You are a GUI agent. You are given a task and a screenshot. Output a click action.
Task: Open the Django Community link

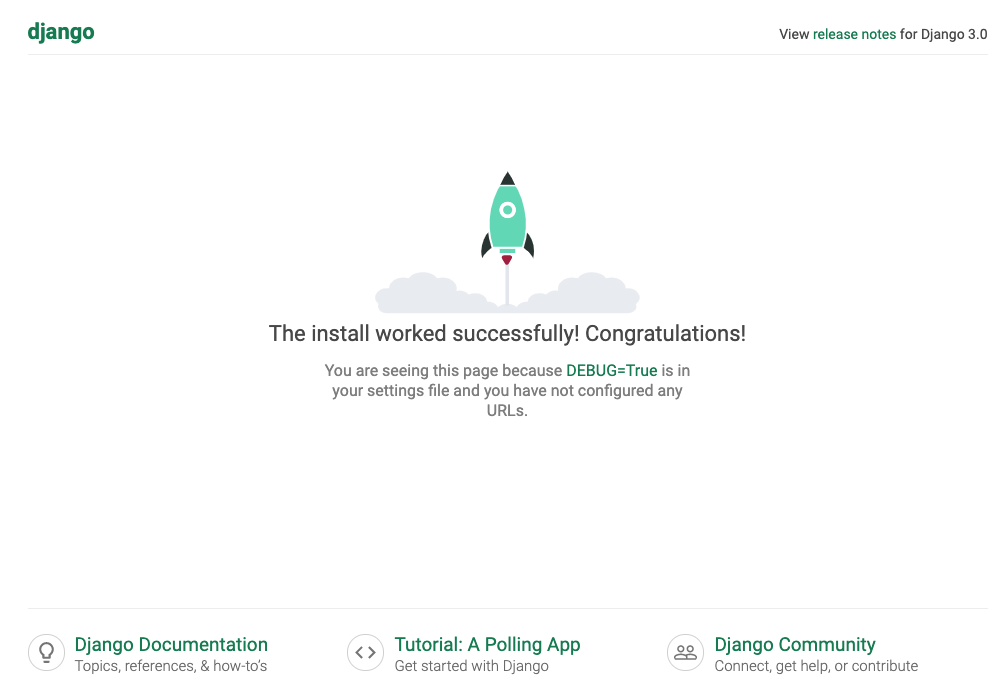[795, 644]
